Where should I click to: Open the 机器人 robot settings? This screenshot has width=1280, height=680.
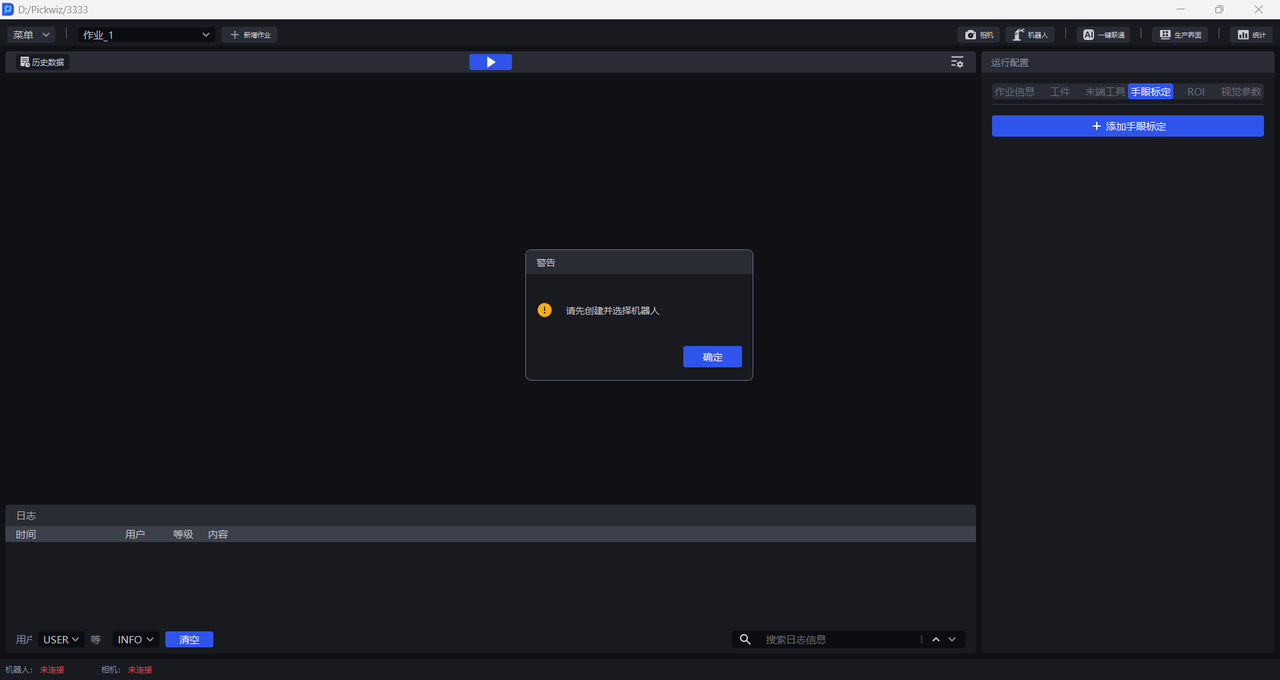(x=1030, y=35)
